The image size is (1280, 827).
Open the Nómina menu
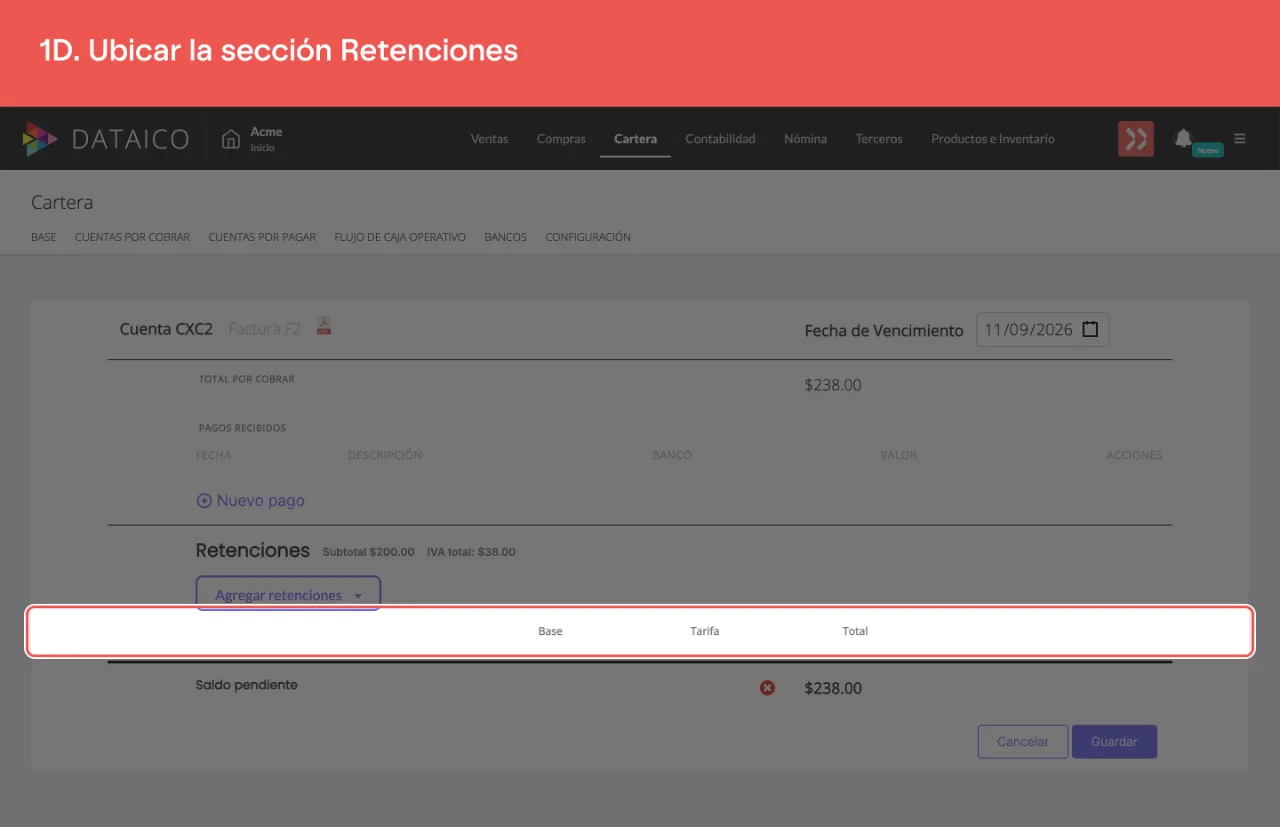[x=805, y=139]
